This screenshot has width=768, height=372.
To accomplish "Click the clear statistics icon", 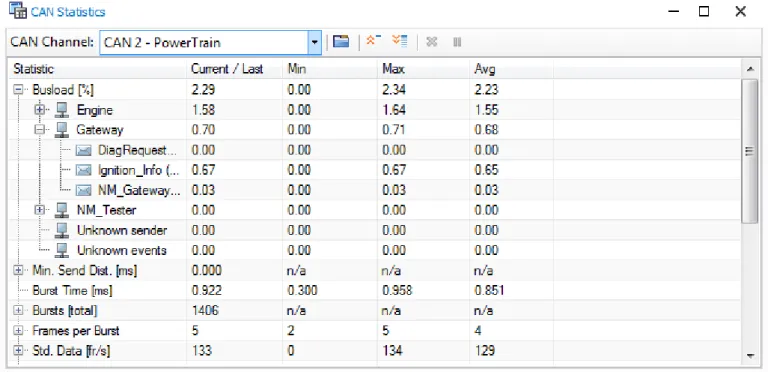I will tap(432, 42).
